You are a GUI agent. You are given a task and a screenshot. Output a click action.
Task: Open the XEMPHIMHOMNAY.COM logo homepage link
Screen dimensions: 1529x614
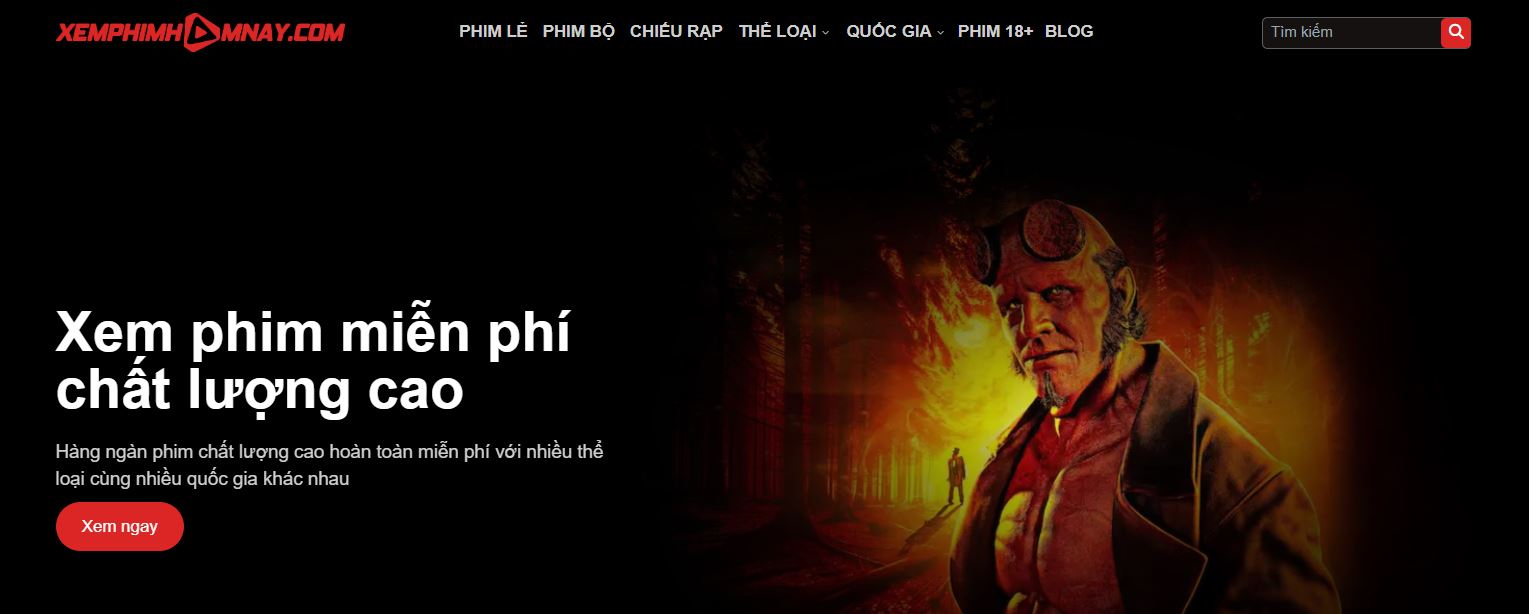point(200,33)
